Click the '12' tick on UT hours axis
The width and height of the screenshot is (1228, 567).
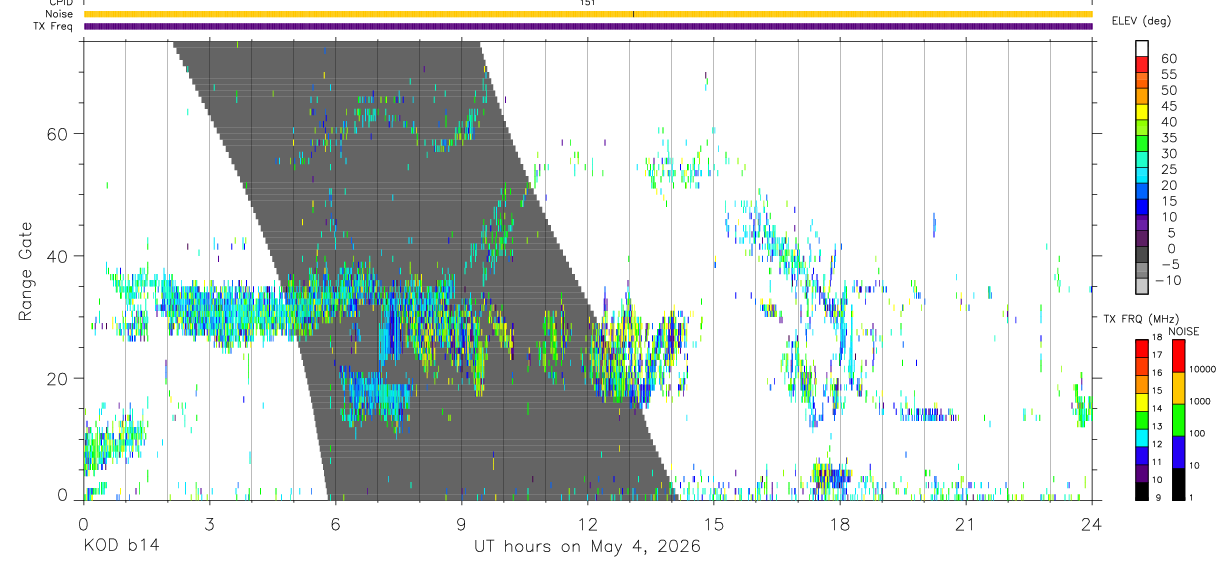(588, 523)
